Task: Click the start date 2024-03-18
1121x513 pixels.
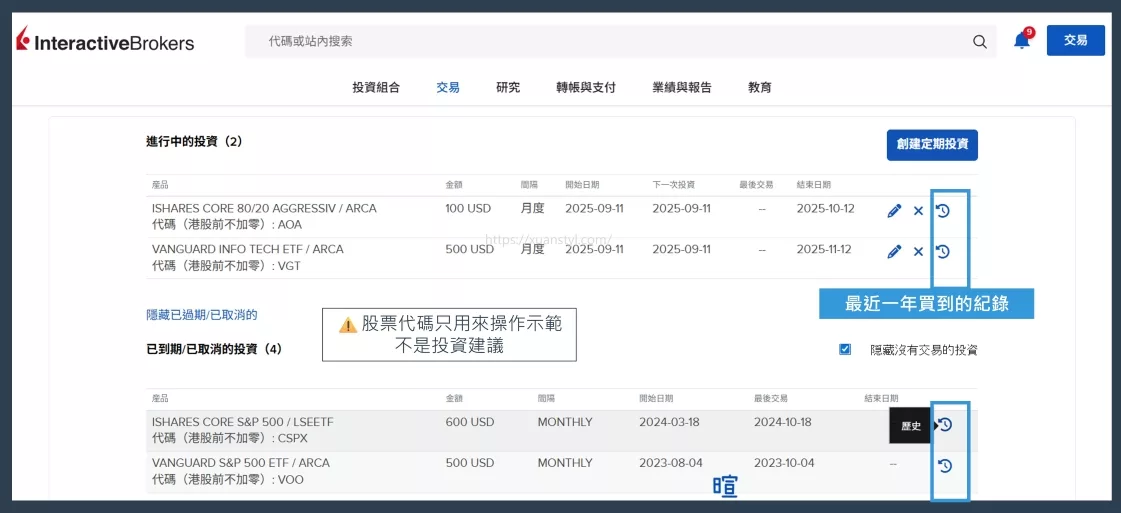Action: (669, 422)
